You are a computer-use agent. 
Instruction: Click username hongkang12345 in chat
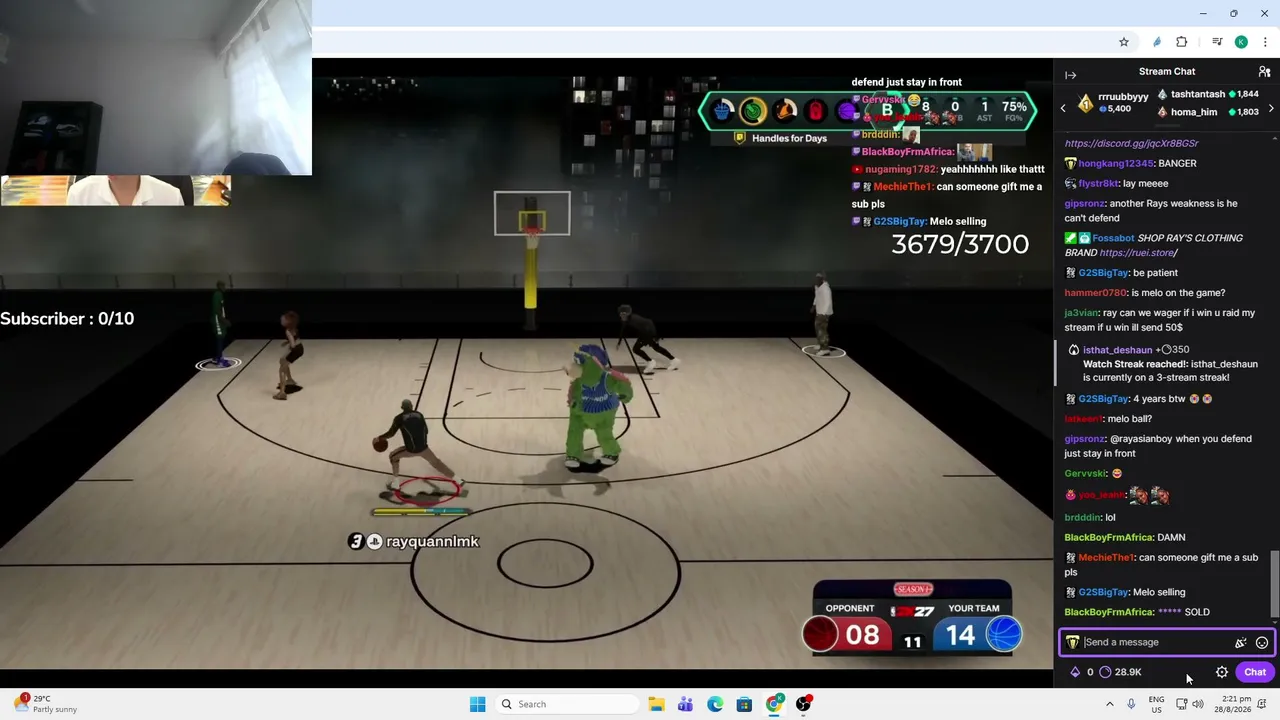point(1116,164)
